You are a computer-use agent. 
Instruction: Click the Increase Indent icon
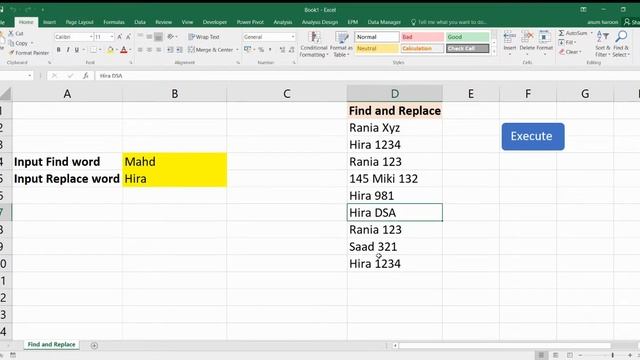[179, 50]
